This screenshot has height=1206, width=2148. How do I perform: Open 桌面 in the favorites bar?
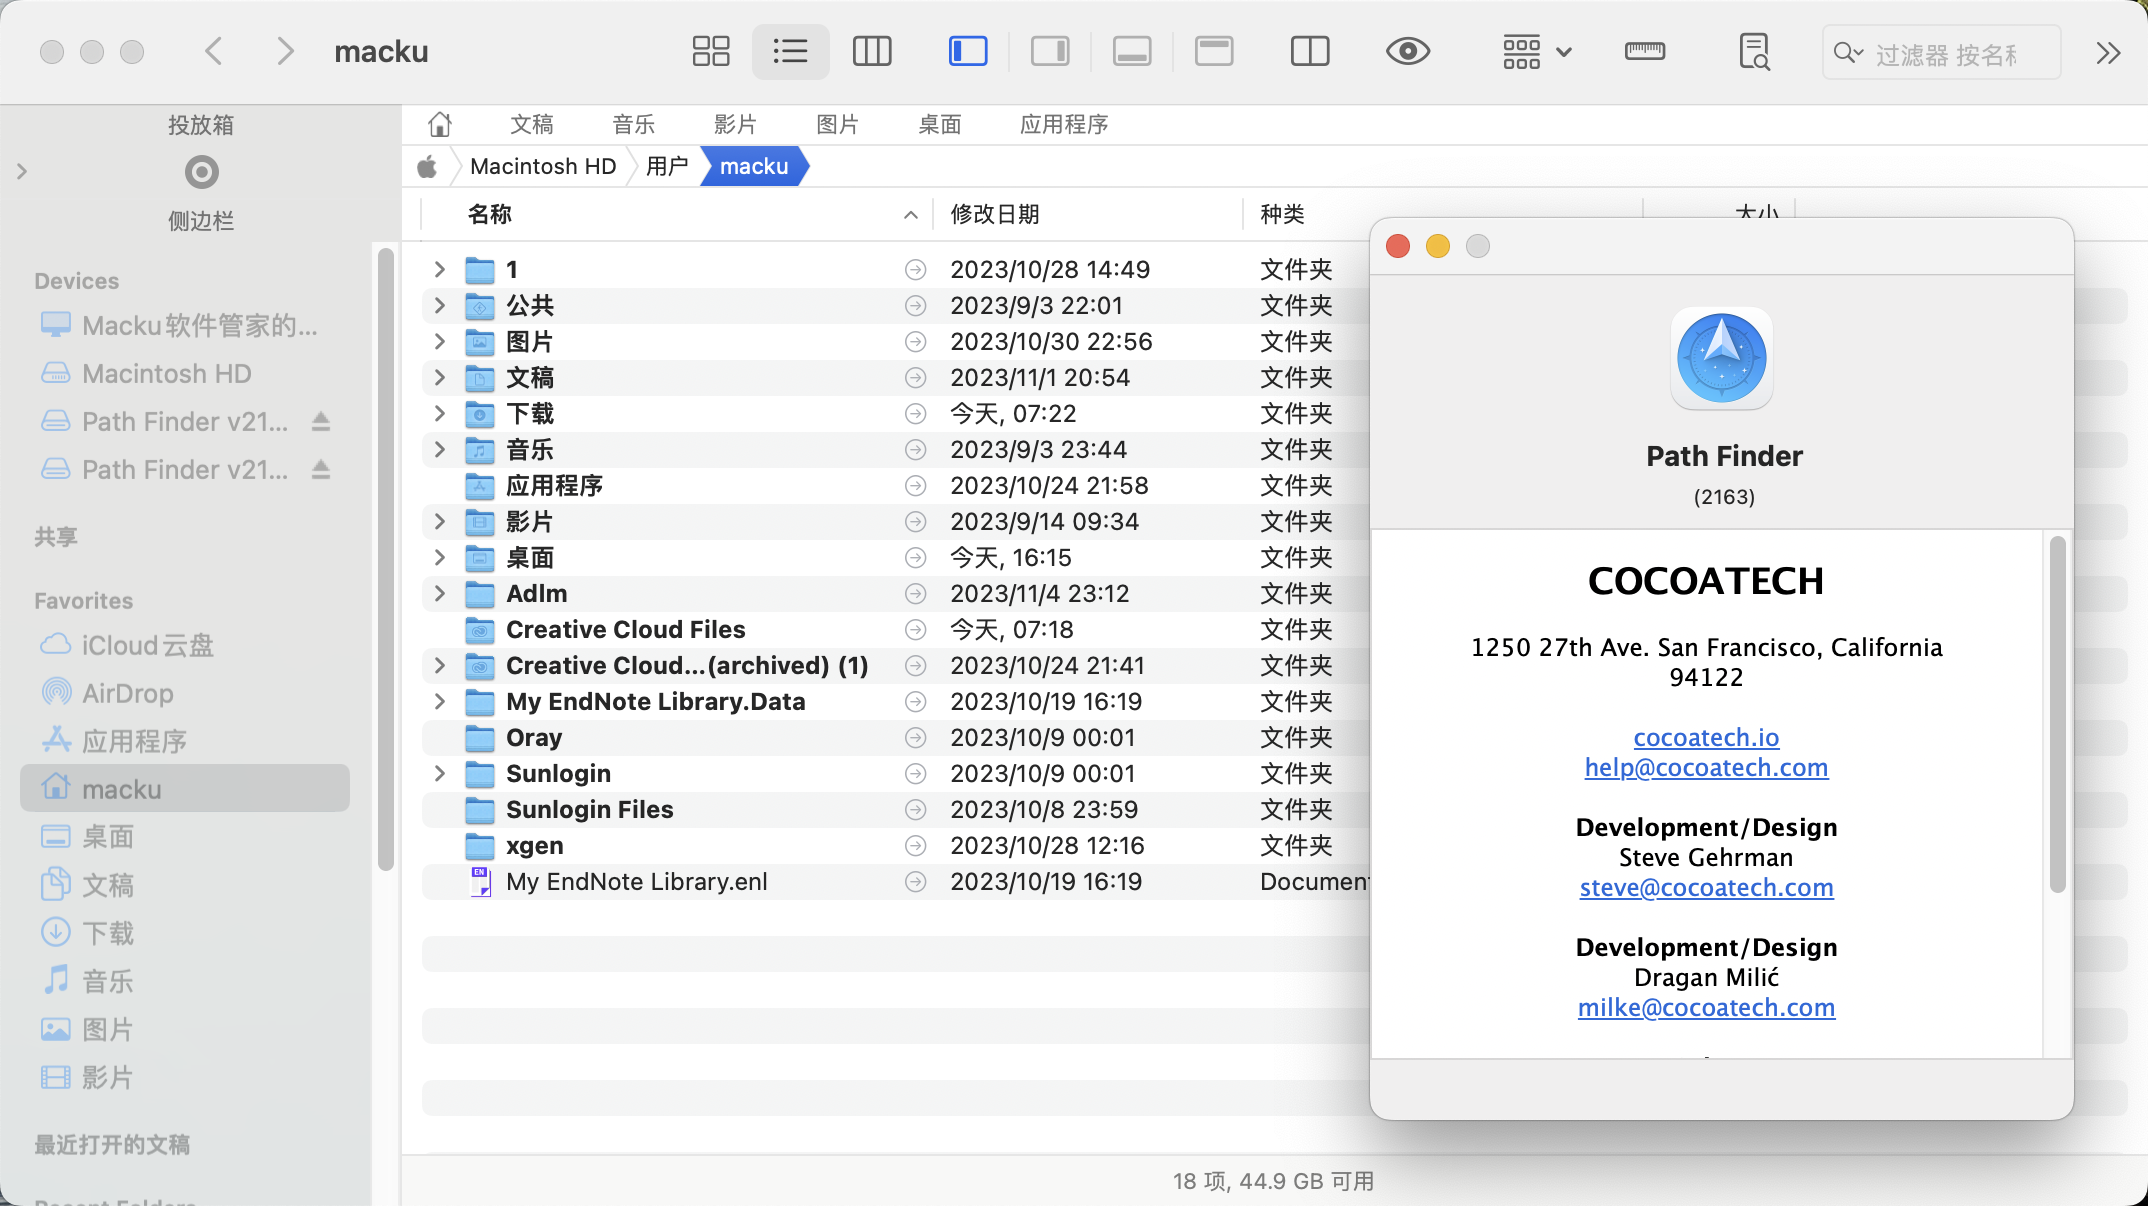pyautogui.click(x=940, y=124)
